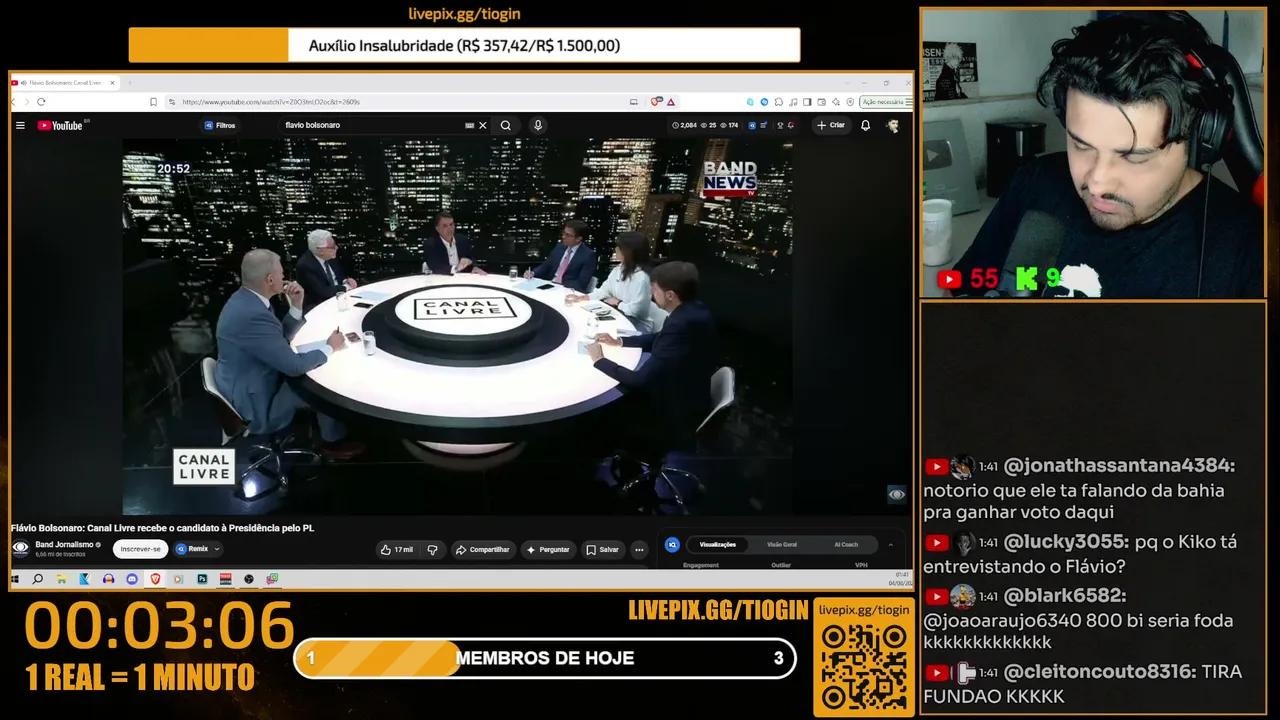Open File Explorer from the taskbar
Screen dimensions: 1280x720
(61, 579)
